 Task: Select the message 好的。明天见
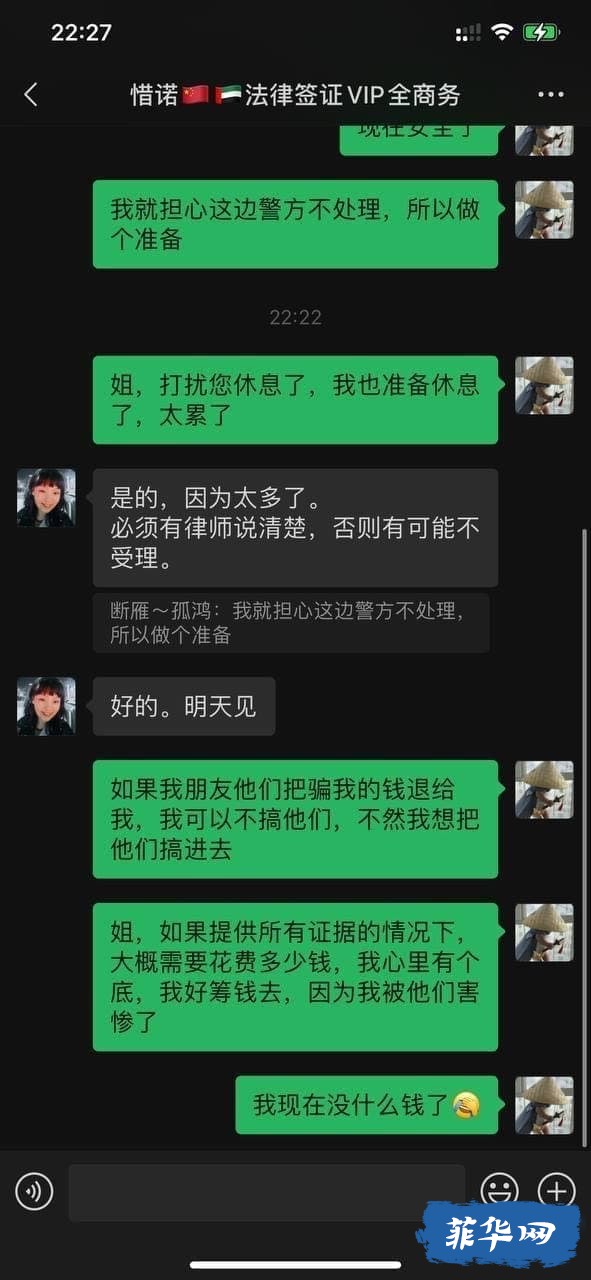pos(184,706)
